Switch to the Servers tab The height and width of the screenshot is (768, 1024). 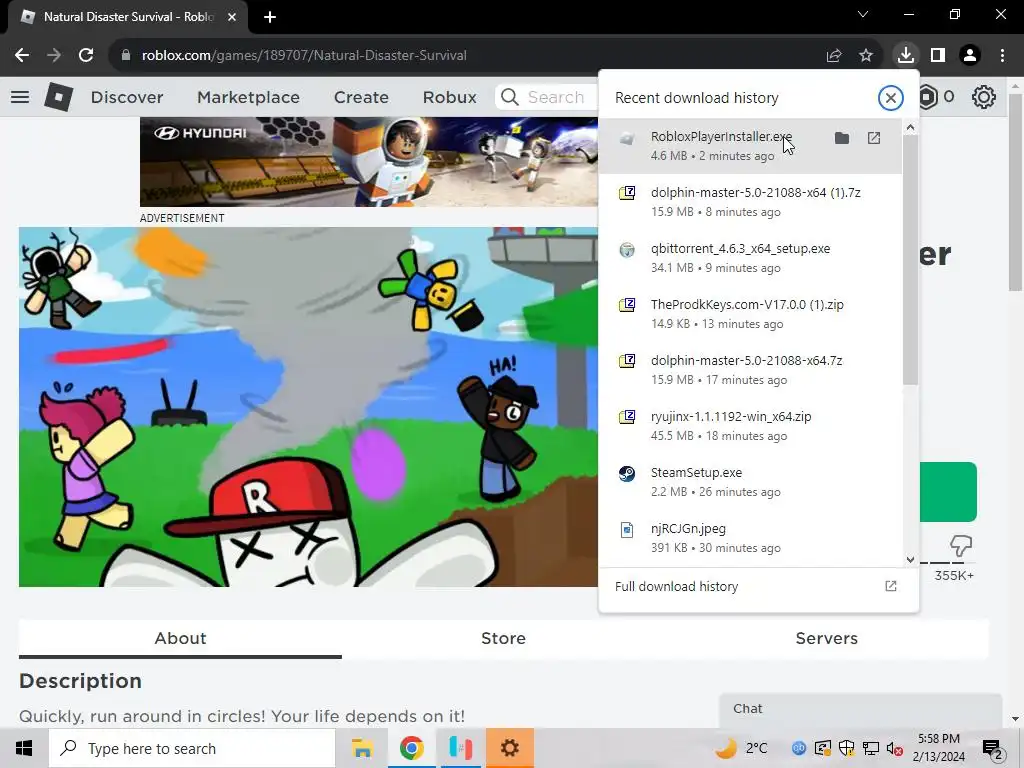(827, 638)
